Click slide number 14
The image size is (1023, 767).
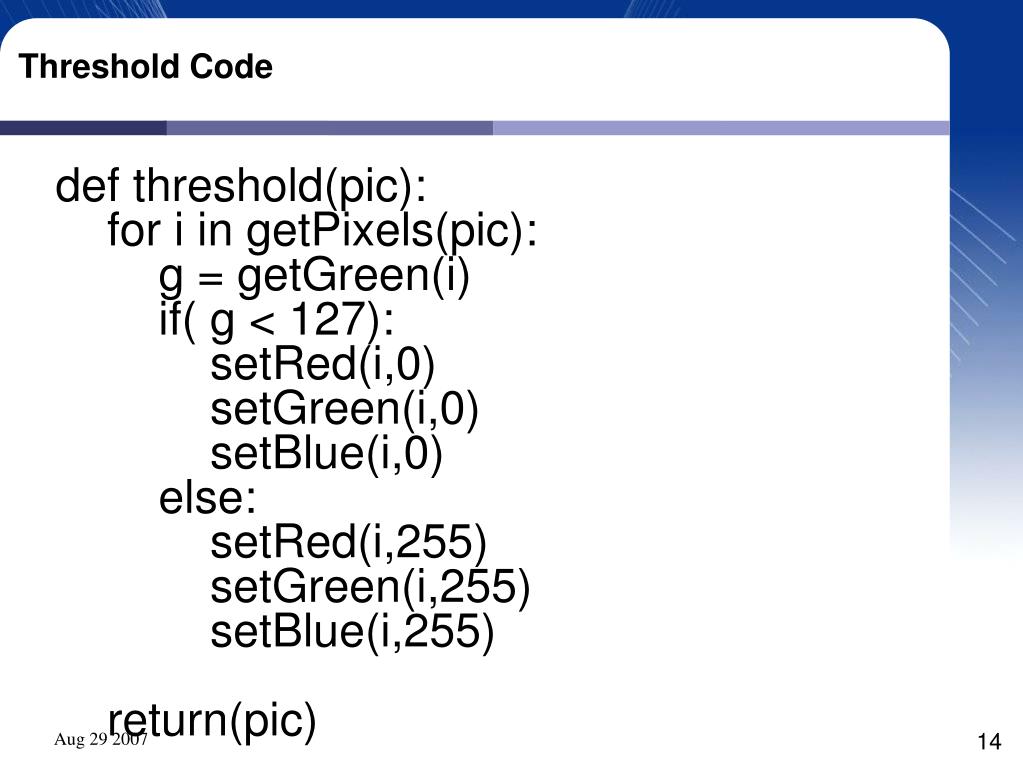coord(989,742)
